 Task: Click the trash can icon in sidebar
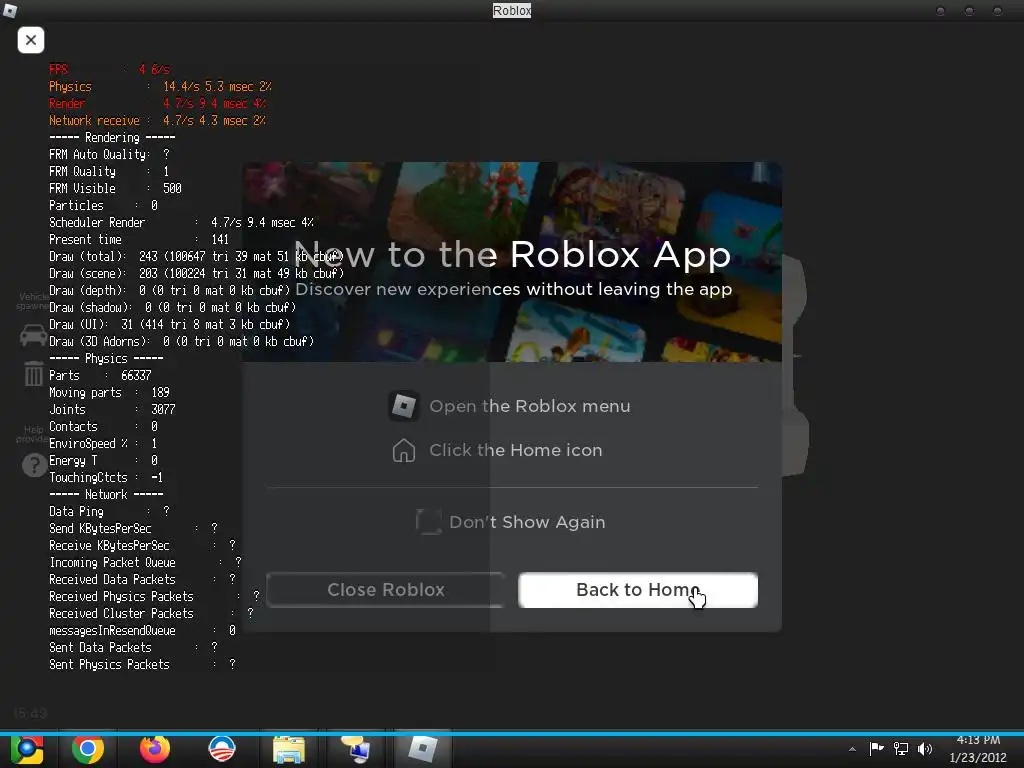tap(33, 374)
